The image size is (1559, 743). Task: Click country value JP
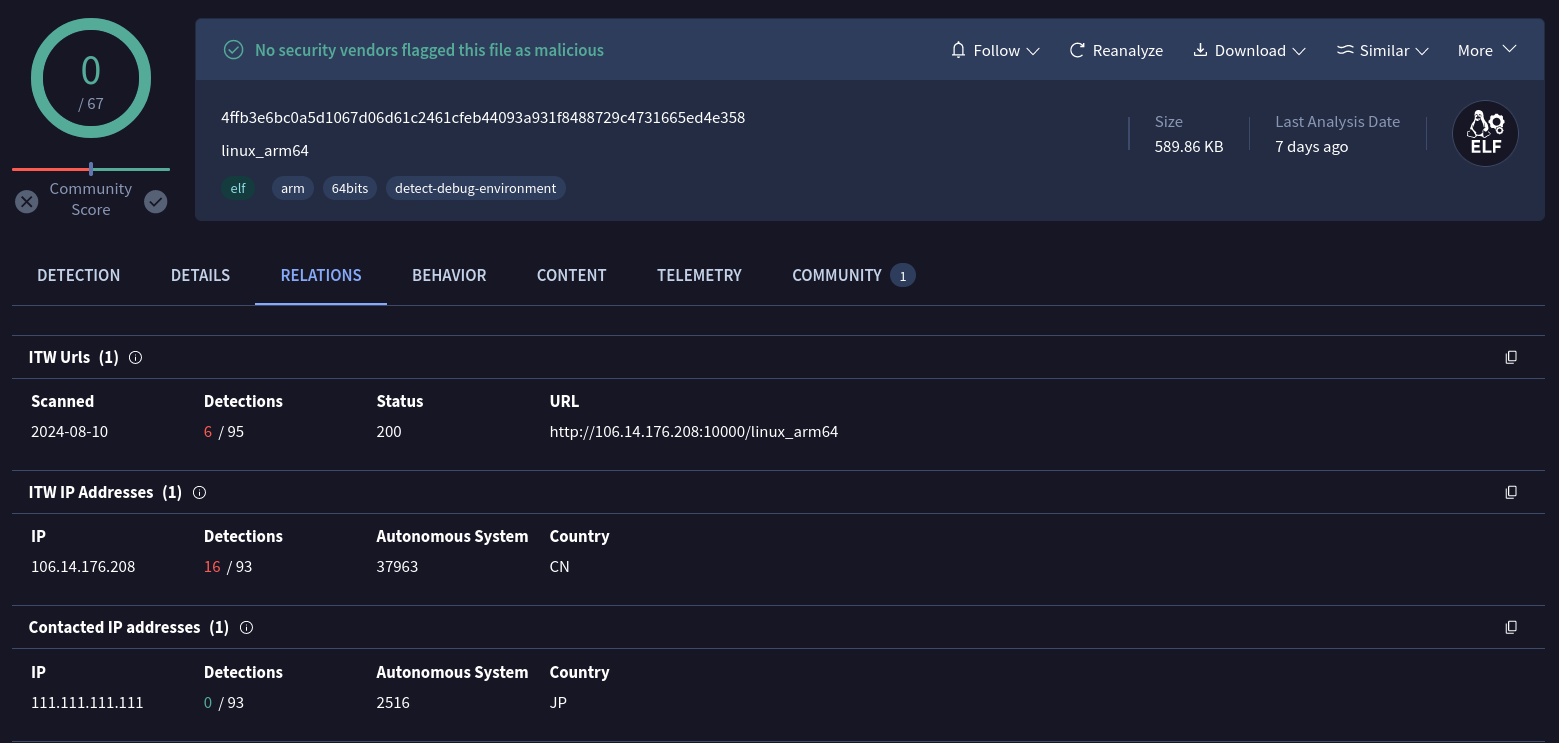tap(558, 702)
